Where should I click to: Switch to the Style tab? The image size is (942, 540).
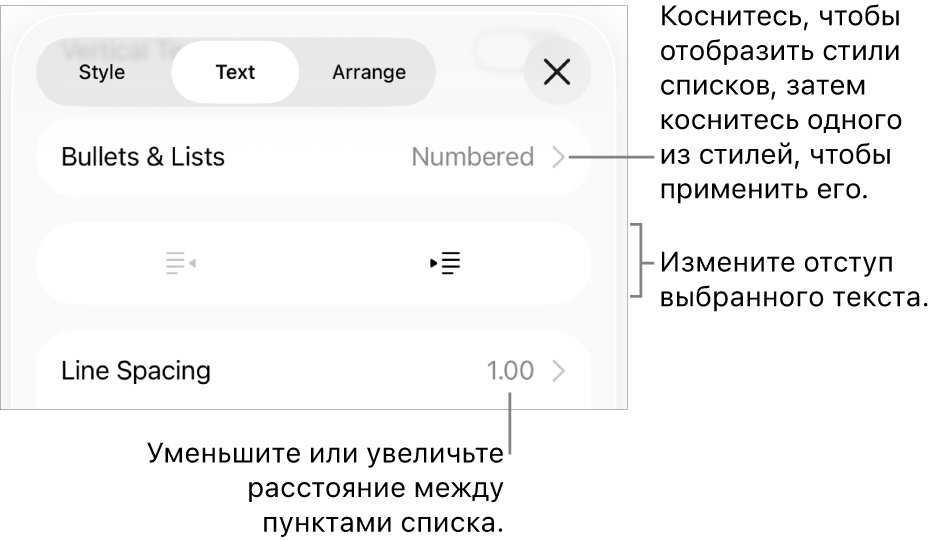pyautogui.click(x=102, y=72)
